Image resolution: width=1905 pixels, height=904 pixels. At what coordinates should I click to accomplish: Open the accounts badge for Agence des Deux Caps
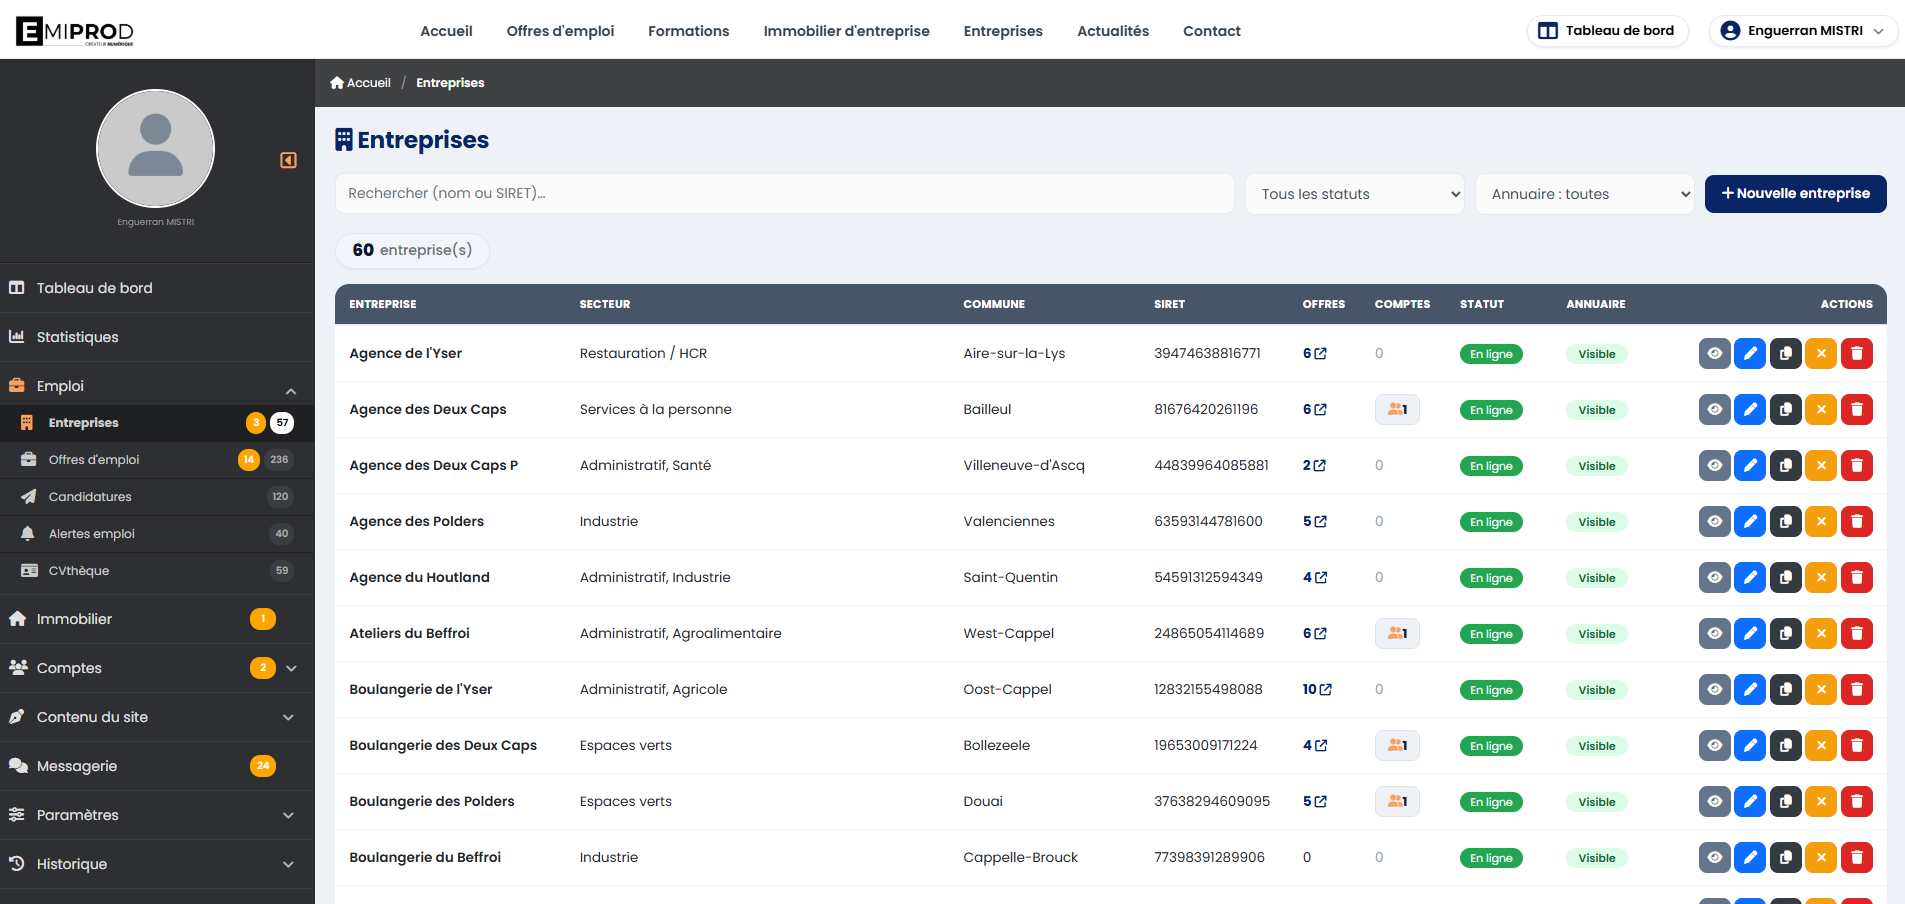[x=1397, y=409]
